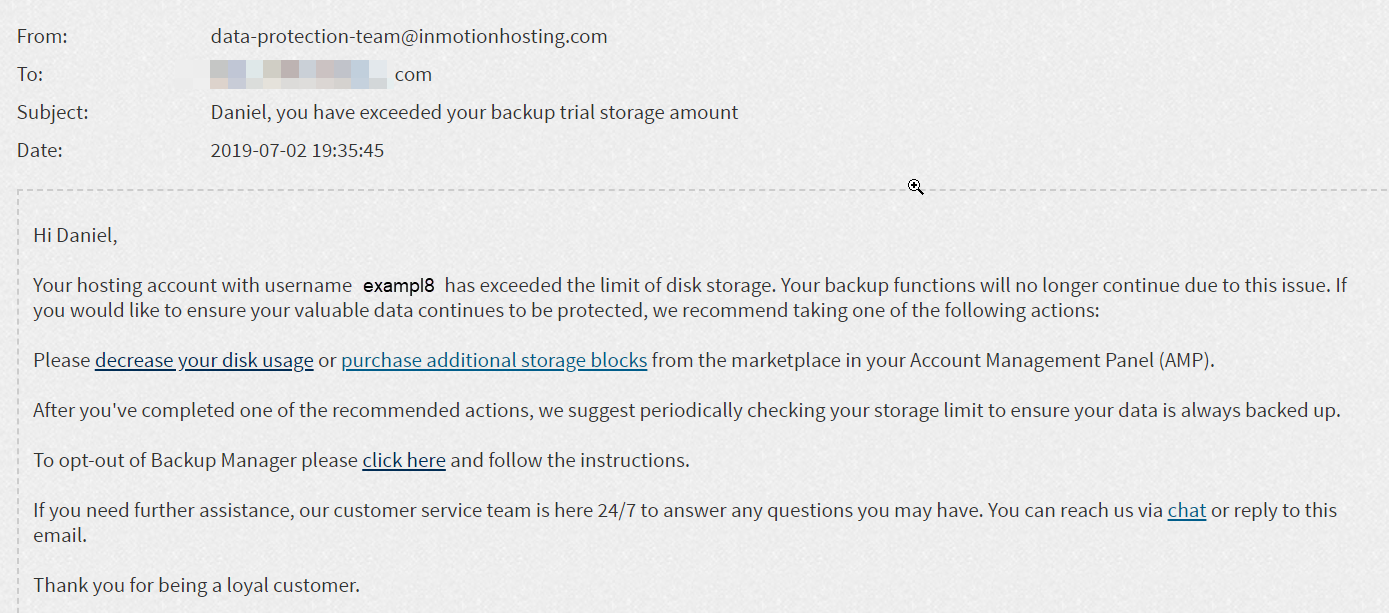This screenshot has height=613, width=1389.
Task: Click the "From:" header label
Action: 42,37
